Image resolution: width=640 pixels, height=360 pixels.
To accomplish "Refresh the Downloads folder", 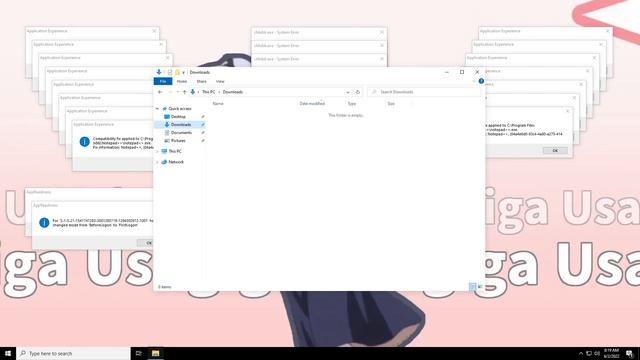I will pos(358,92).
